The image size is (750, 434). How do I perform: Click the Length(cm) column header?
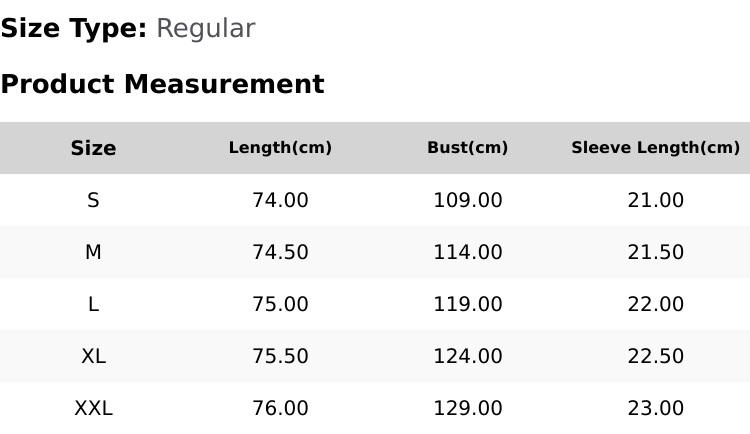(280, 148)
